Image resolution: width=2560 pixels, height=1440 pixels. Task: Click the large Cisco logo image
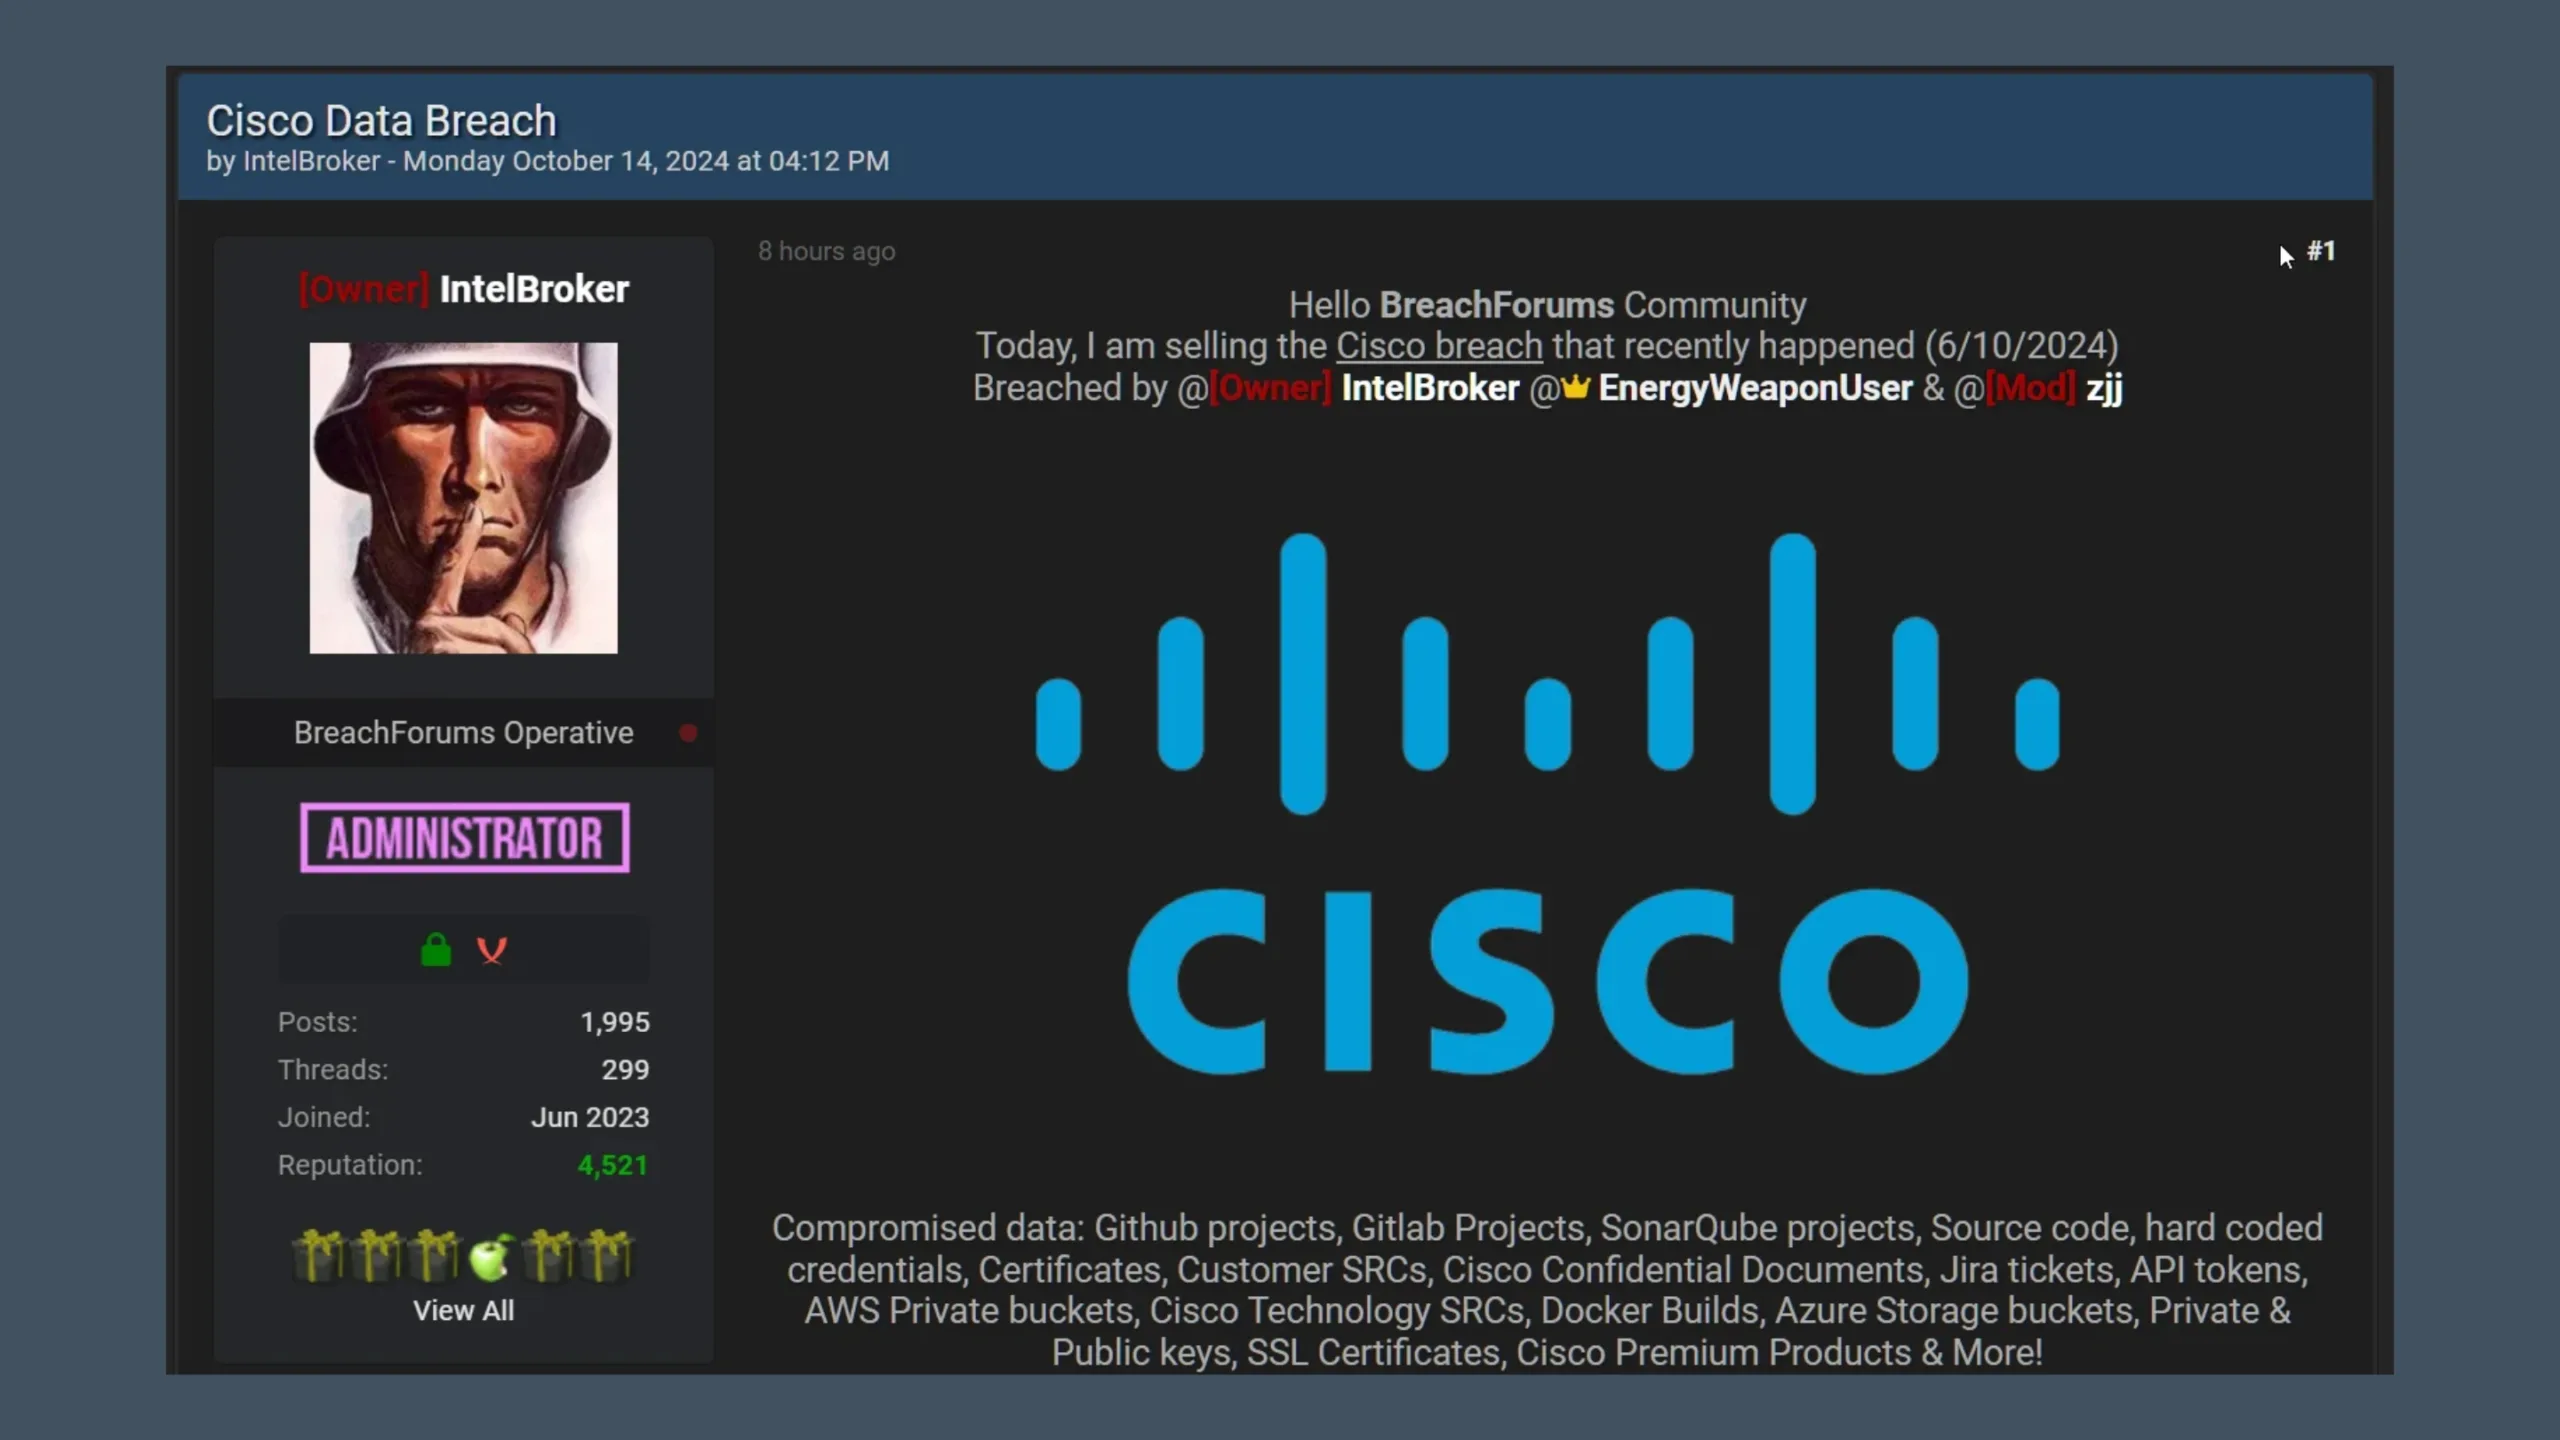pos(1547,804)
